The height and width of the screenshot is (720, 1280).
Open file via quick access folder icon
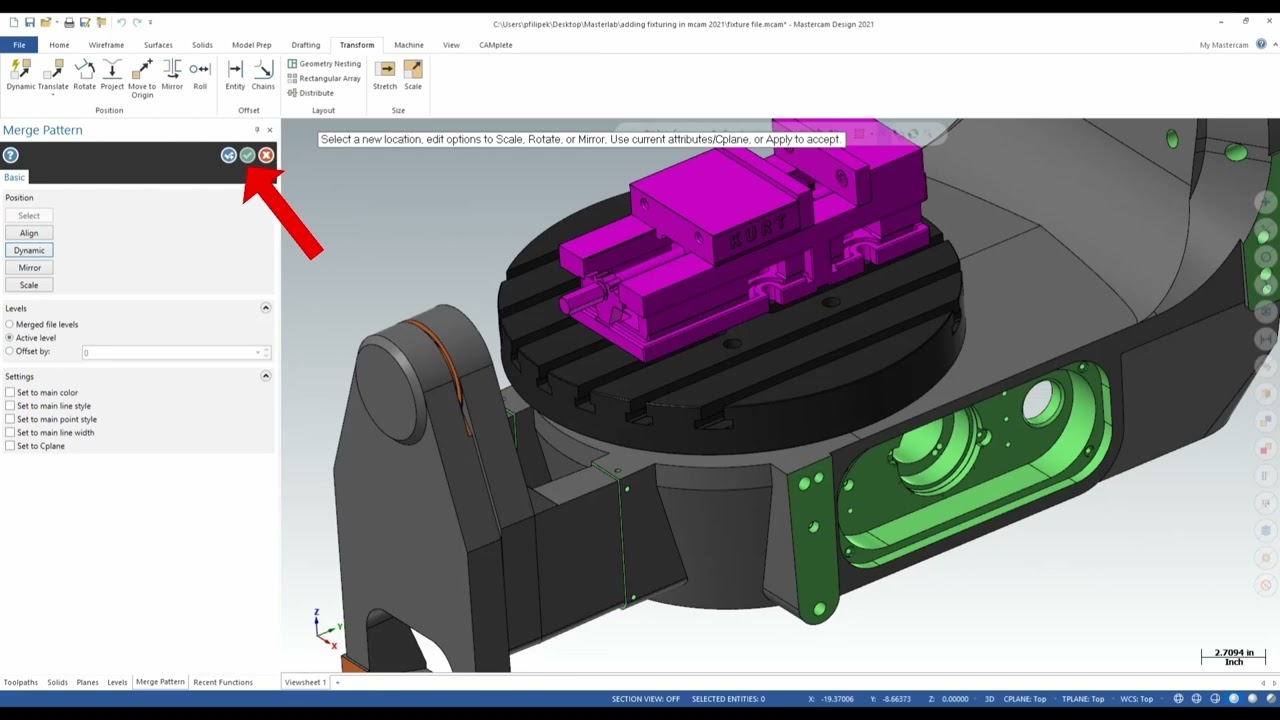point(46,22)
